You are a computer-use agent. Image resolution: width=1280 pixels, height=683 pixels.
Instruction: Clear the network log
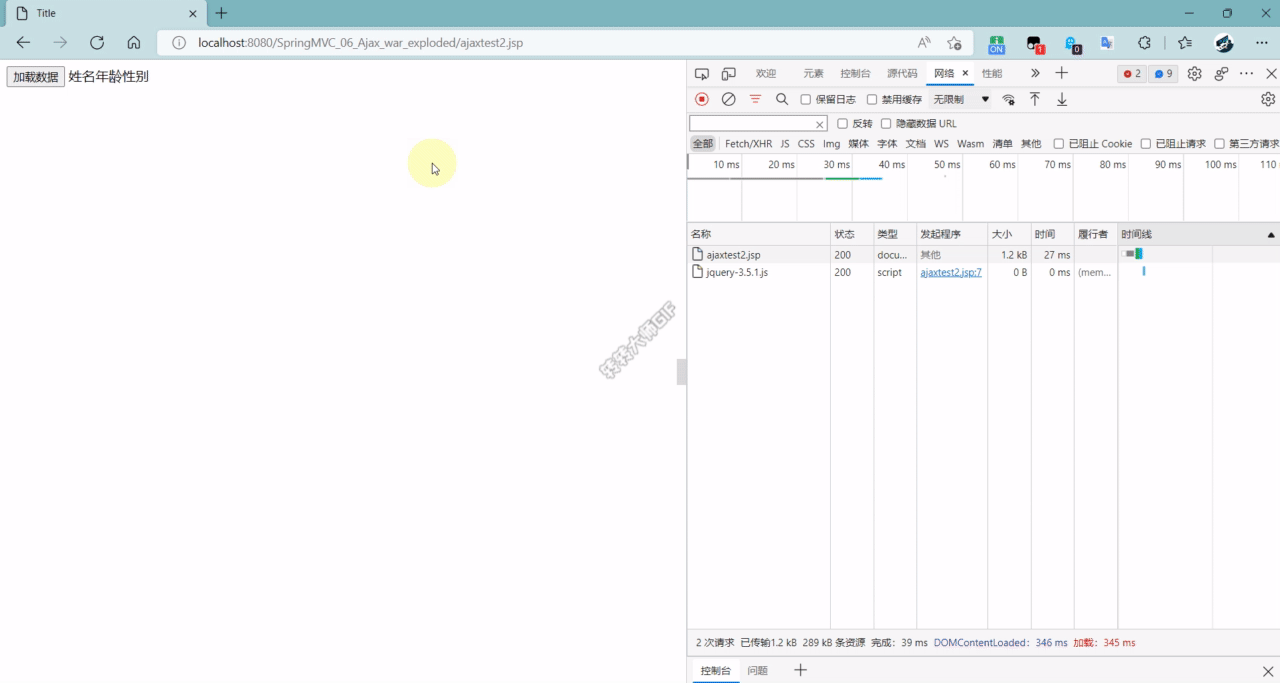[729, 99]
